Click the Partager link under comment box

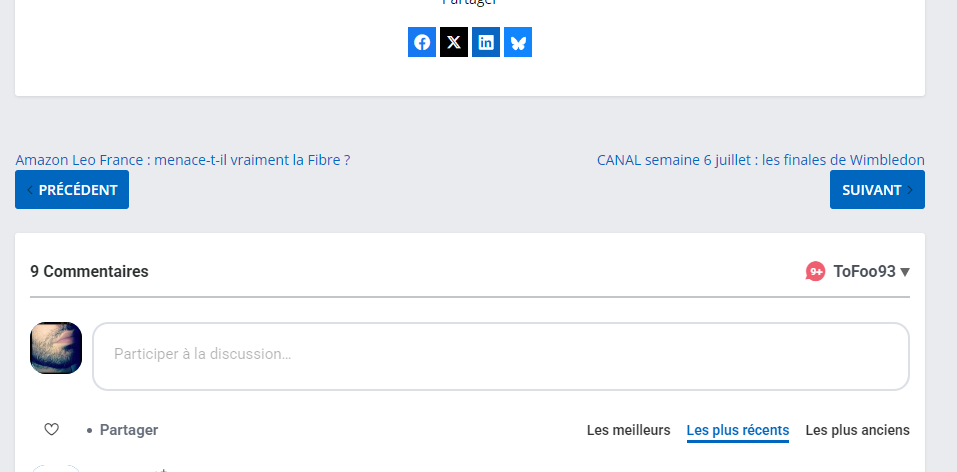(129, 430)
